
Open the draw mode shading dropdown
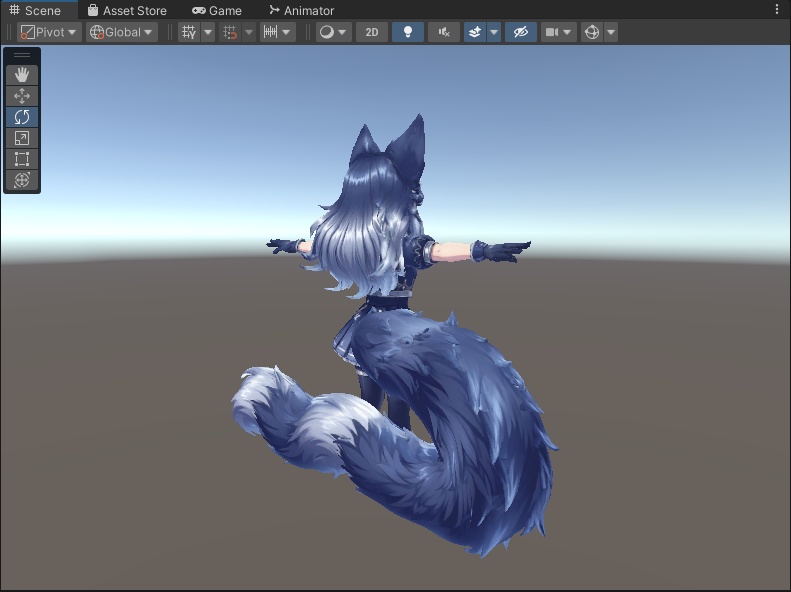pos(333,32)
